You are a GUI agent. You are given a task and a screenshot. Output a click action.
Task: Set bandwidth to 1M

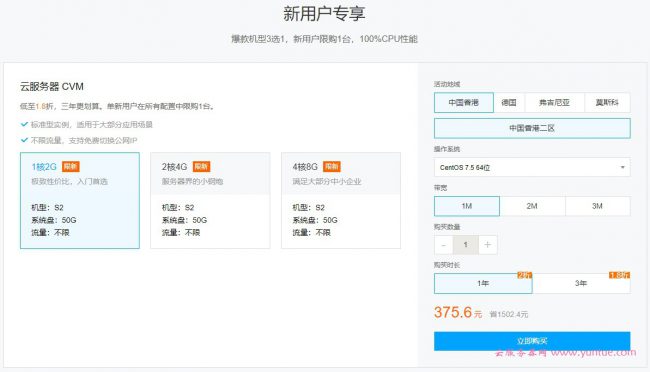[x=467, y=206]
